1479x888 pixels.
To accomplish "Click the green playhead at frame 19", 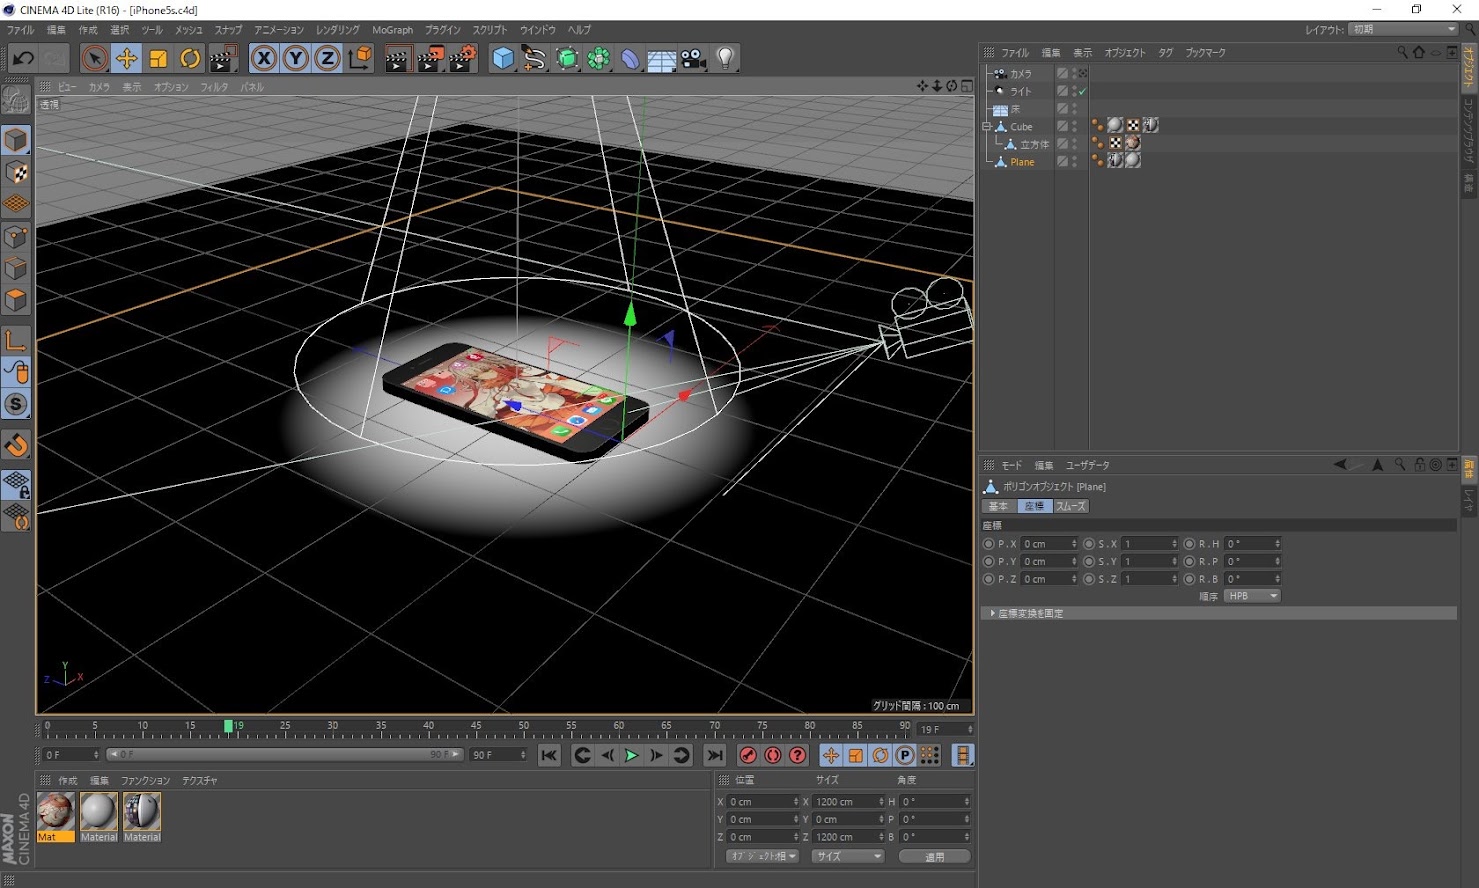I will click(x=229, y=726).
